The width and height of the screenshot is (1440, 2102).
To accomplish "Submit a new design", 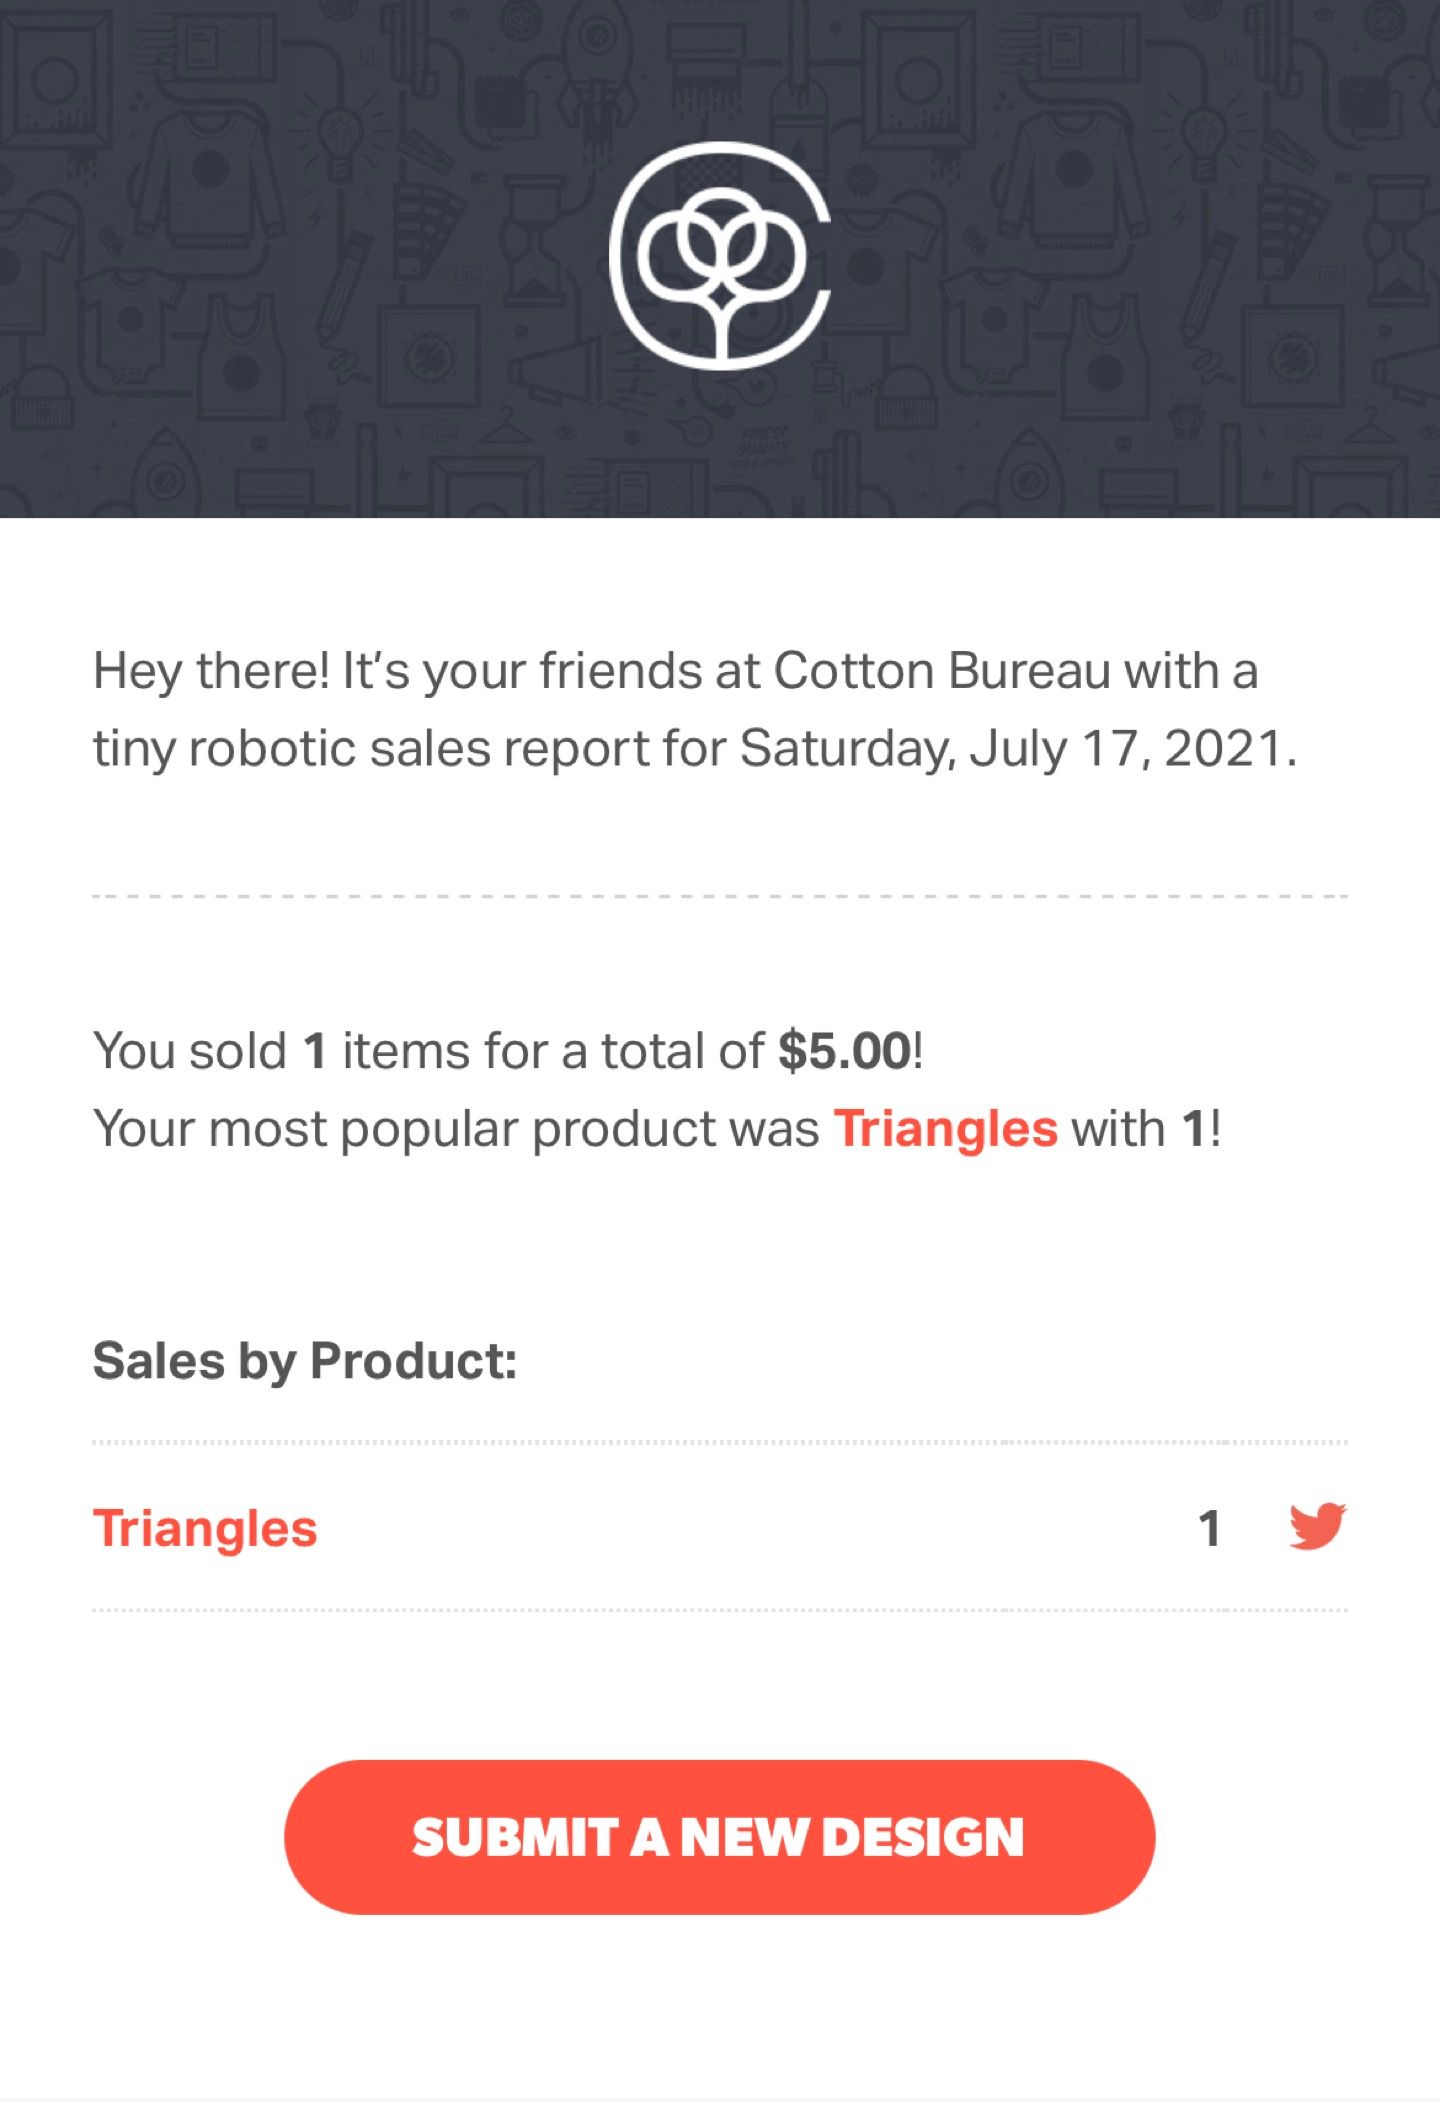I will click(720, 1837).
